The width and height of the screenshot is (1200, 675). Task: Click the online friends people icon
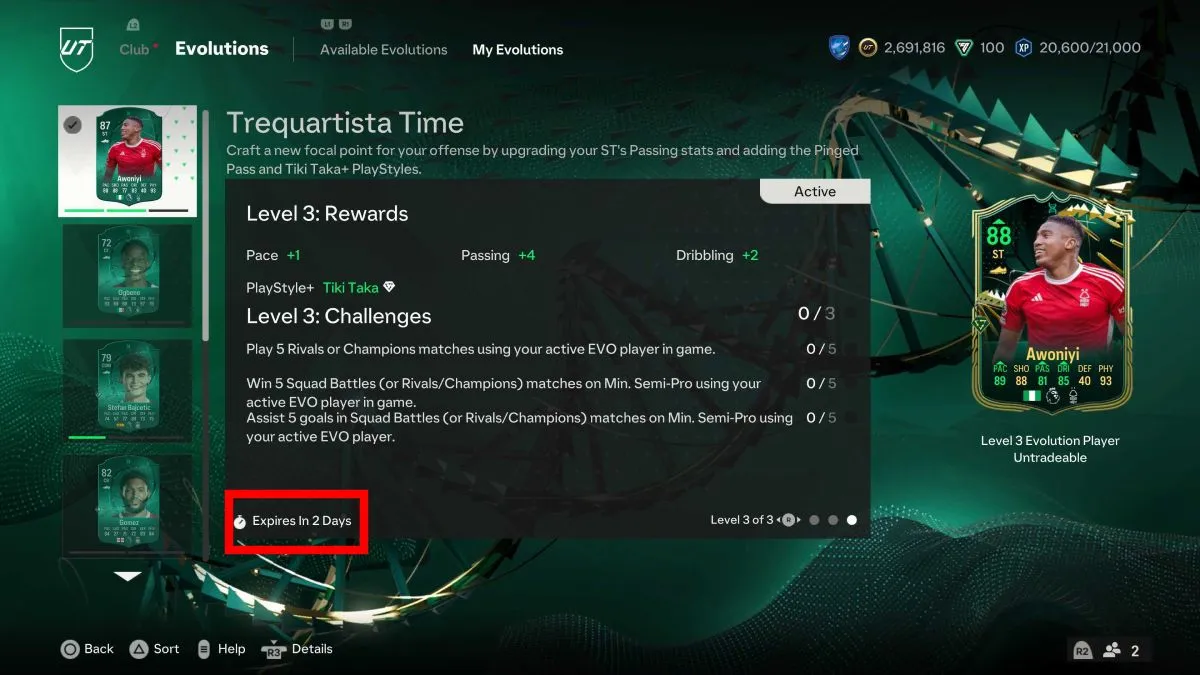click(1111, 650)
